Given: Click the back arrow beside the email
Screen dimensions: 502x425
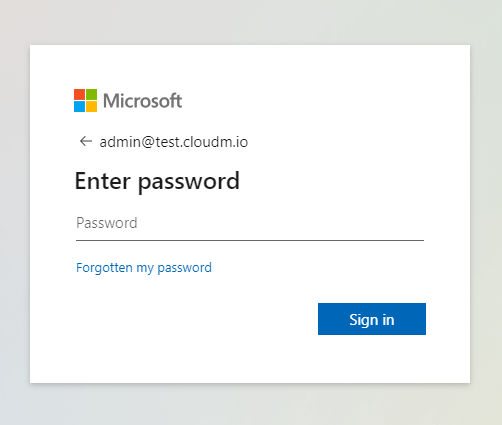Looking at the screenshot, I should pos(86,141).
